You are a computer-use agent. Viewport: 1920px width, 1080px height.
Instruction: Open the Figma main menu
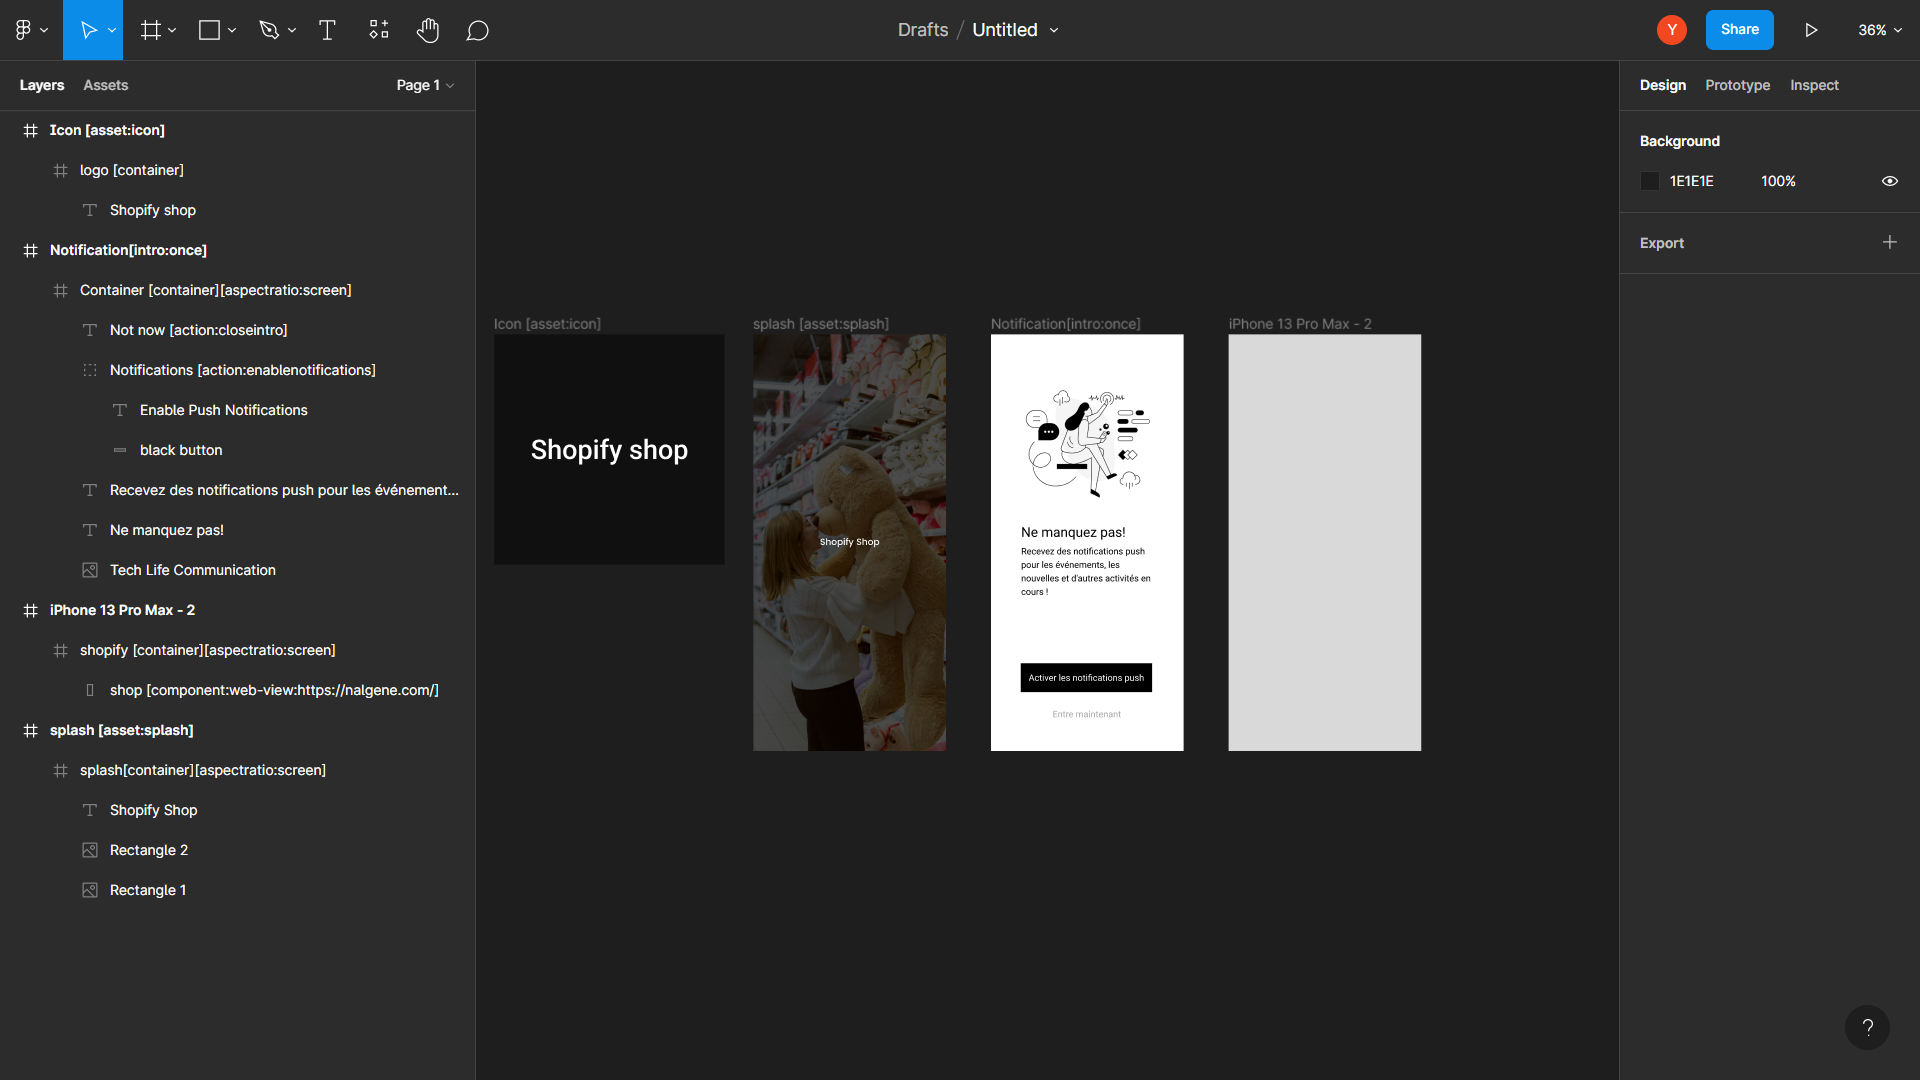(x=30, y=30)
